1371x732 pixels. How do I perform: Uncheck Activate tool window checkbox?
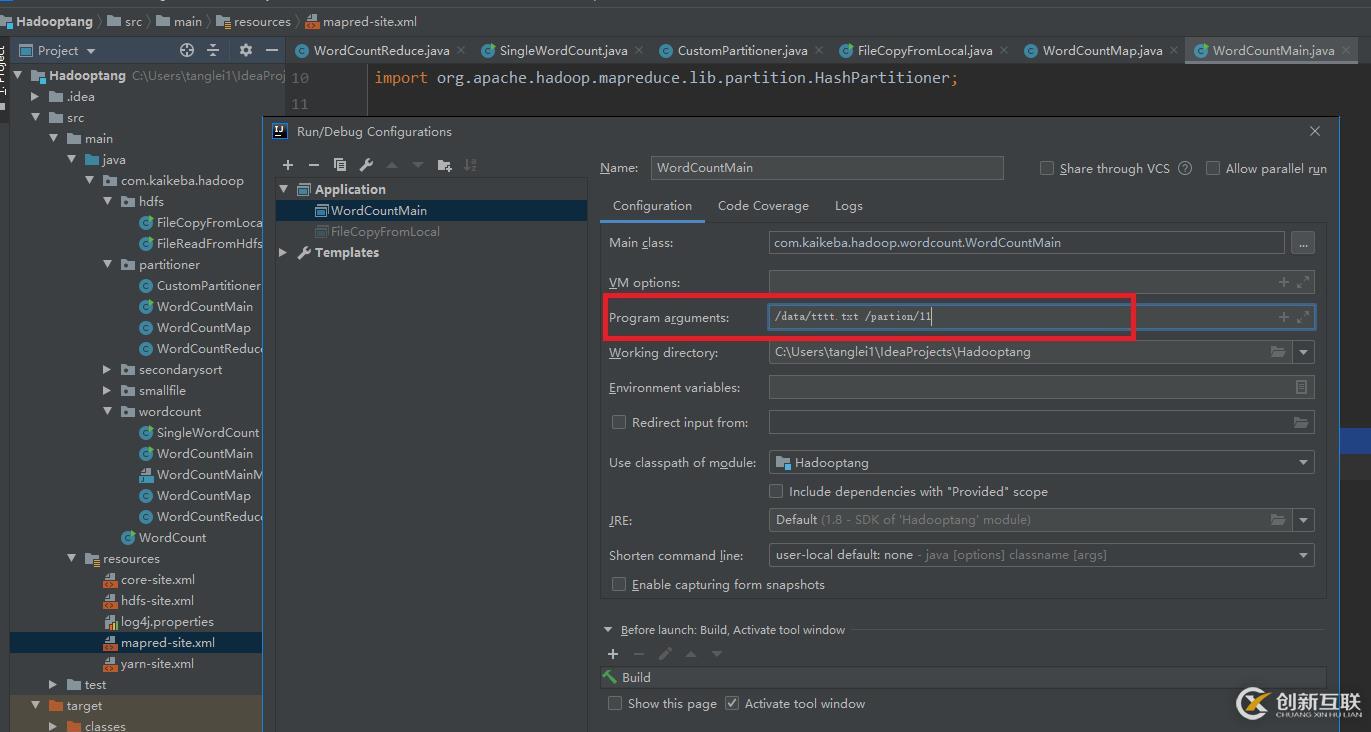point(732,703)
